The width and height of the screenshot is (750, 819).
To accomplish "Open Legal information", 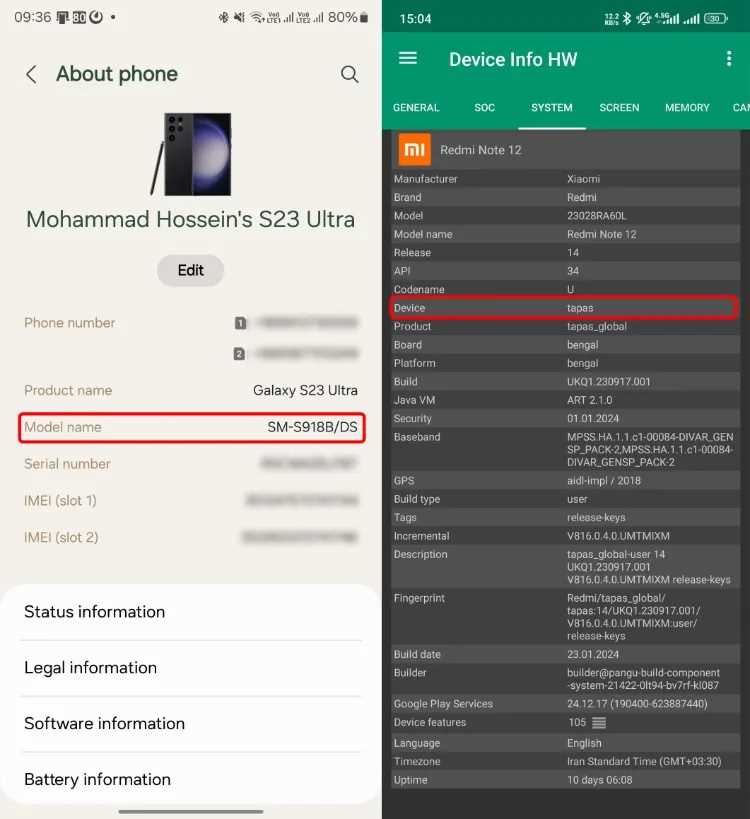I will (x=191, y=668).
